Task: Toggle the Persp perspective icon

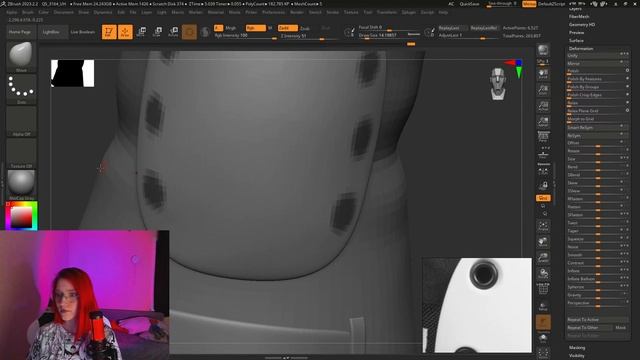Action: click(x=543, y=137)
